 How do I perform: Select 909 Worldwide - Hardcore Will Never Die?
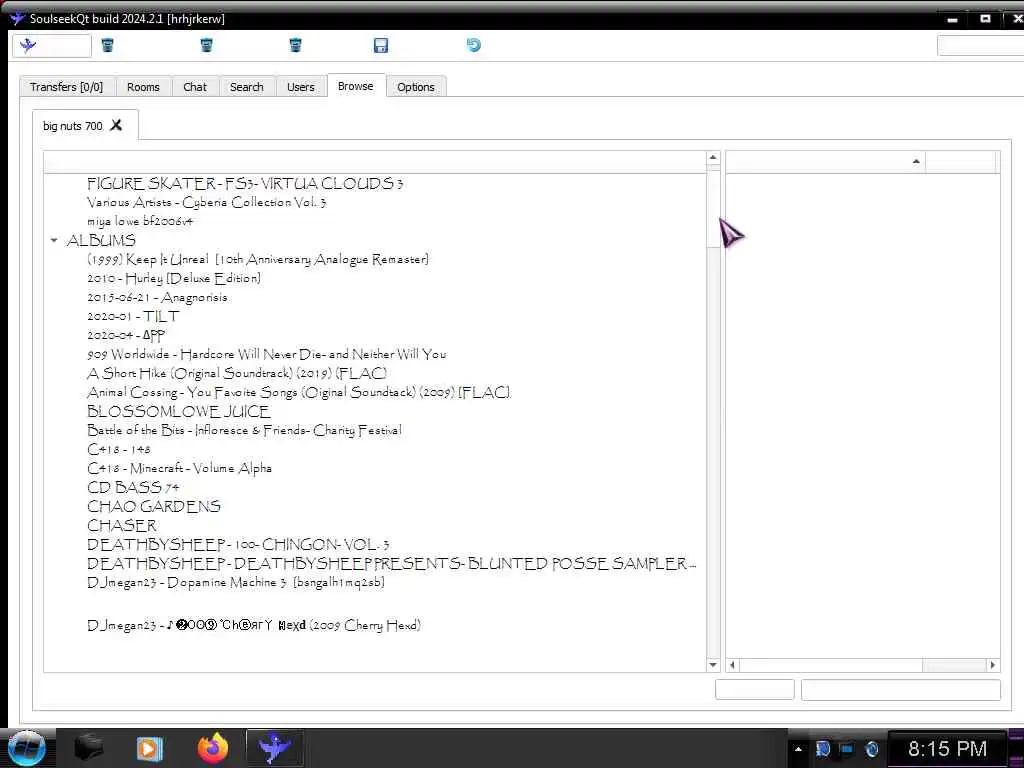coord(266,354)
